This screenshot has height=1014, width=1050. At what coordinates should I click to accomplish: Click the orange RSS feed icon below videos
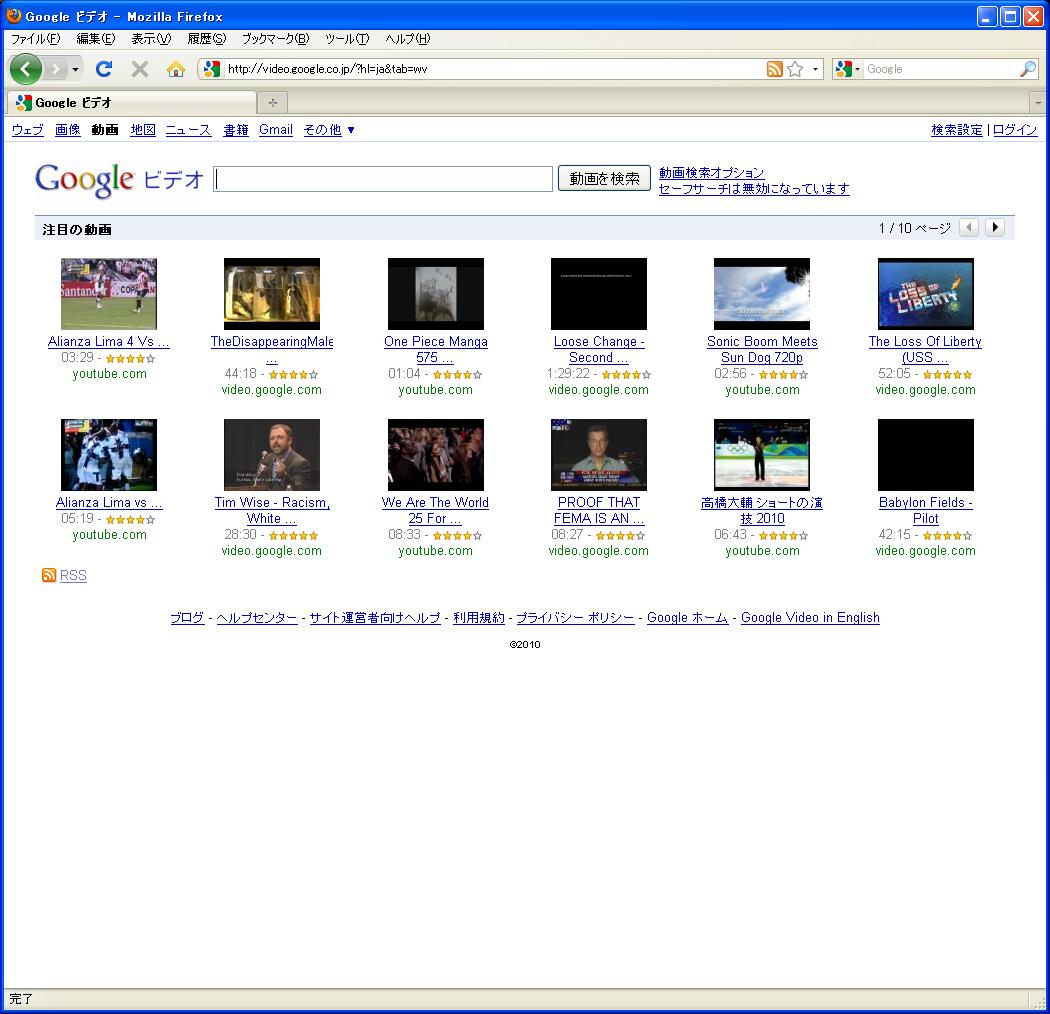pyautogui.click(x=49, y=575)
